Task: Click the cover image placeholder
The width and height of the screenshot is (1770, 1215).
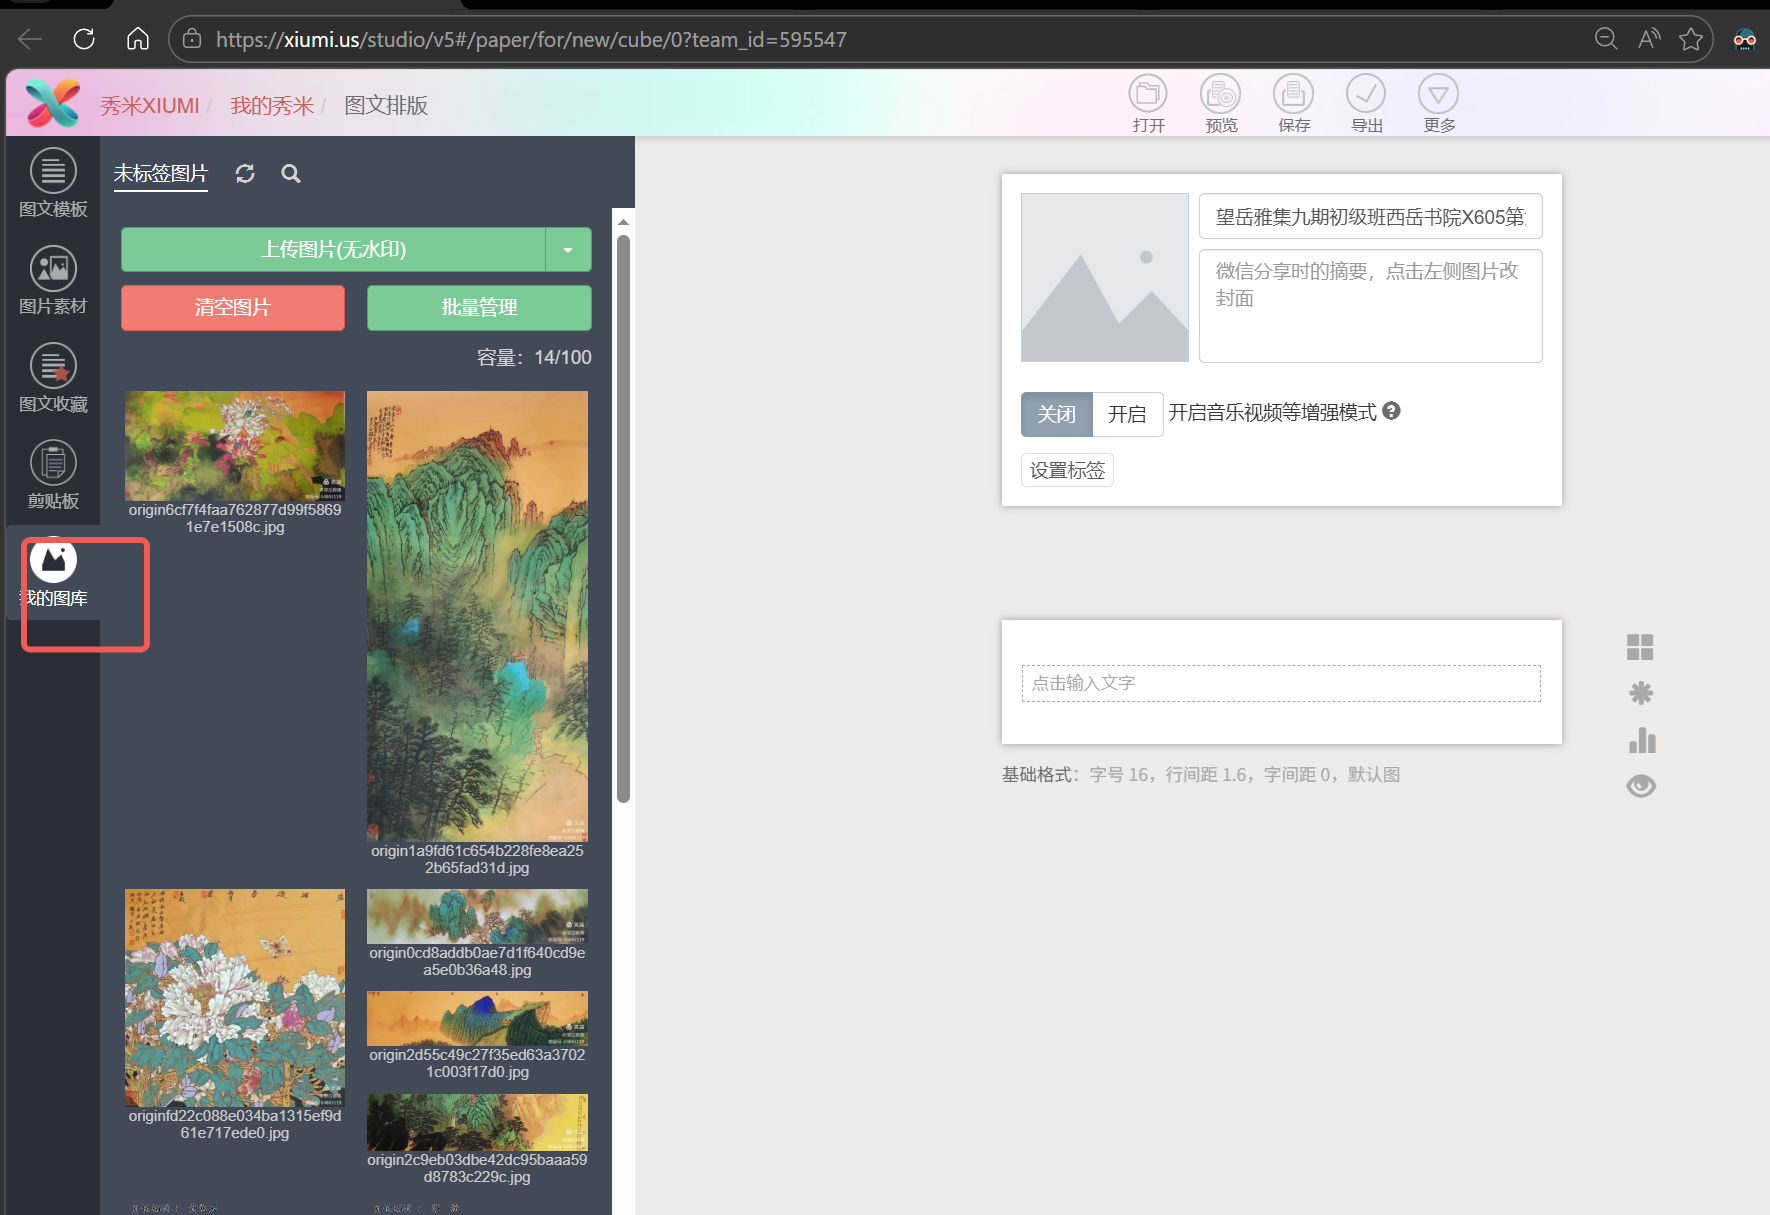Action: coord(1105,278)
